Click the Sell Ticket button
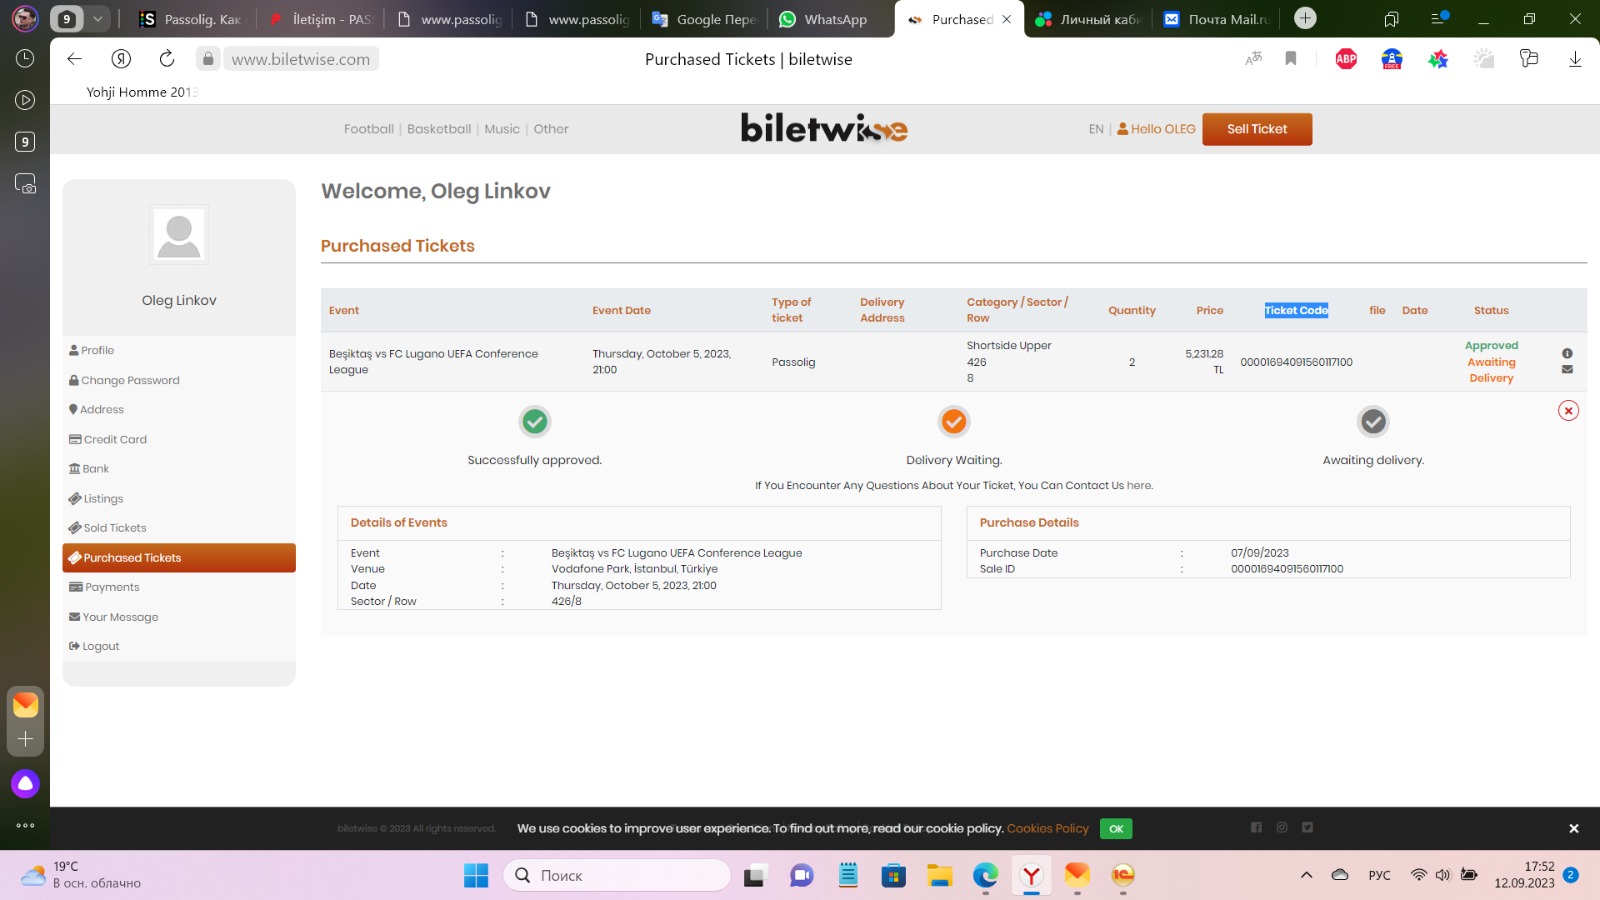1600x900 pixels. [1257, 129]
